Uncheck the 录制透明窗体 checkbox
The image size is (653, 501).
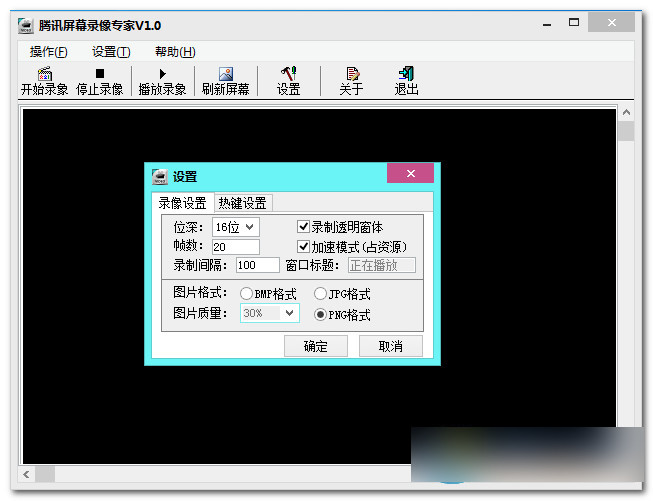pyautogui.click(x=304, y=227)
